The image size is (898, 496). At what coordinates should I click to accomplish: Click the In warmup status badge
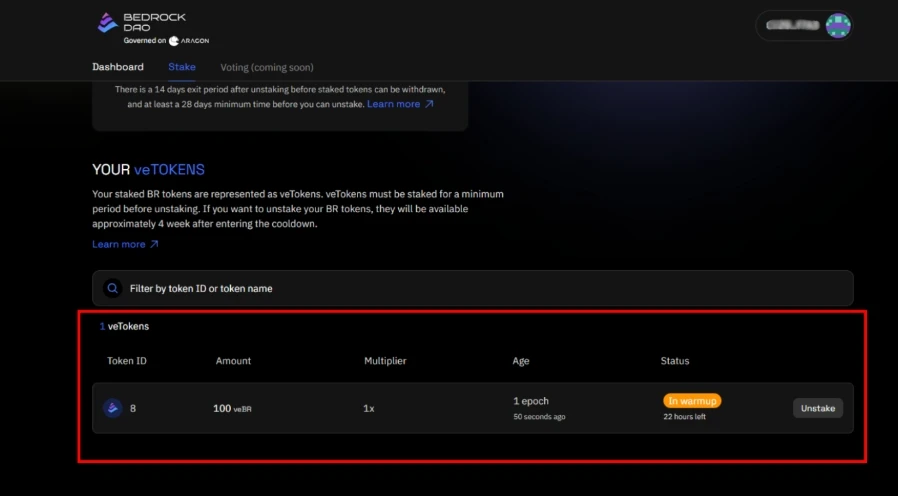click(x=692, y=401)
